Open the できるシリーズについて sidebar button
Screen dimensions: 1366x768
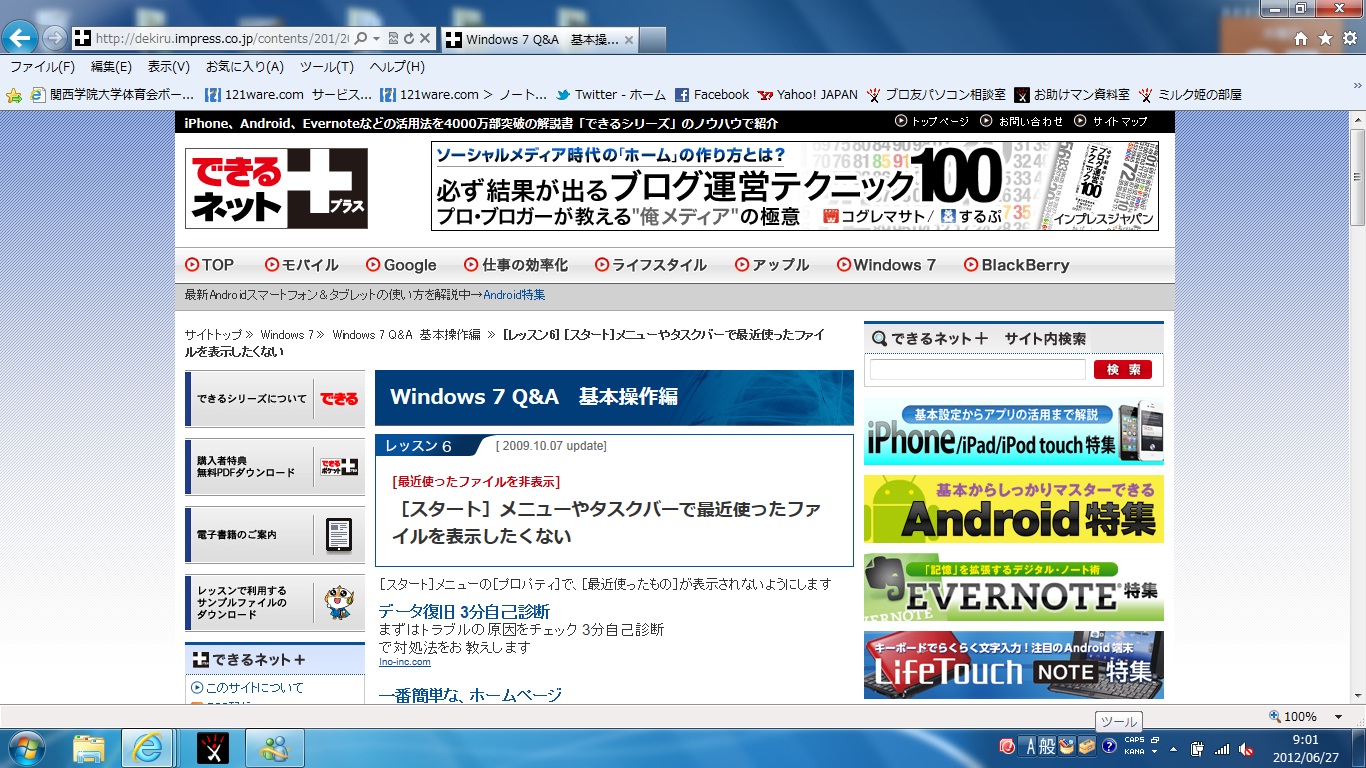[x=275, y=399]
